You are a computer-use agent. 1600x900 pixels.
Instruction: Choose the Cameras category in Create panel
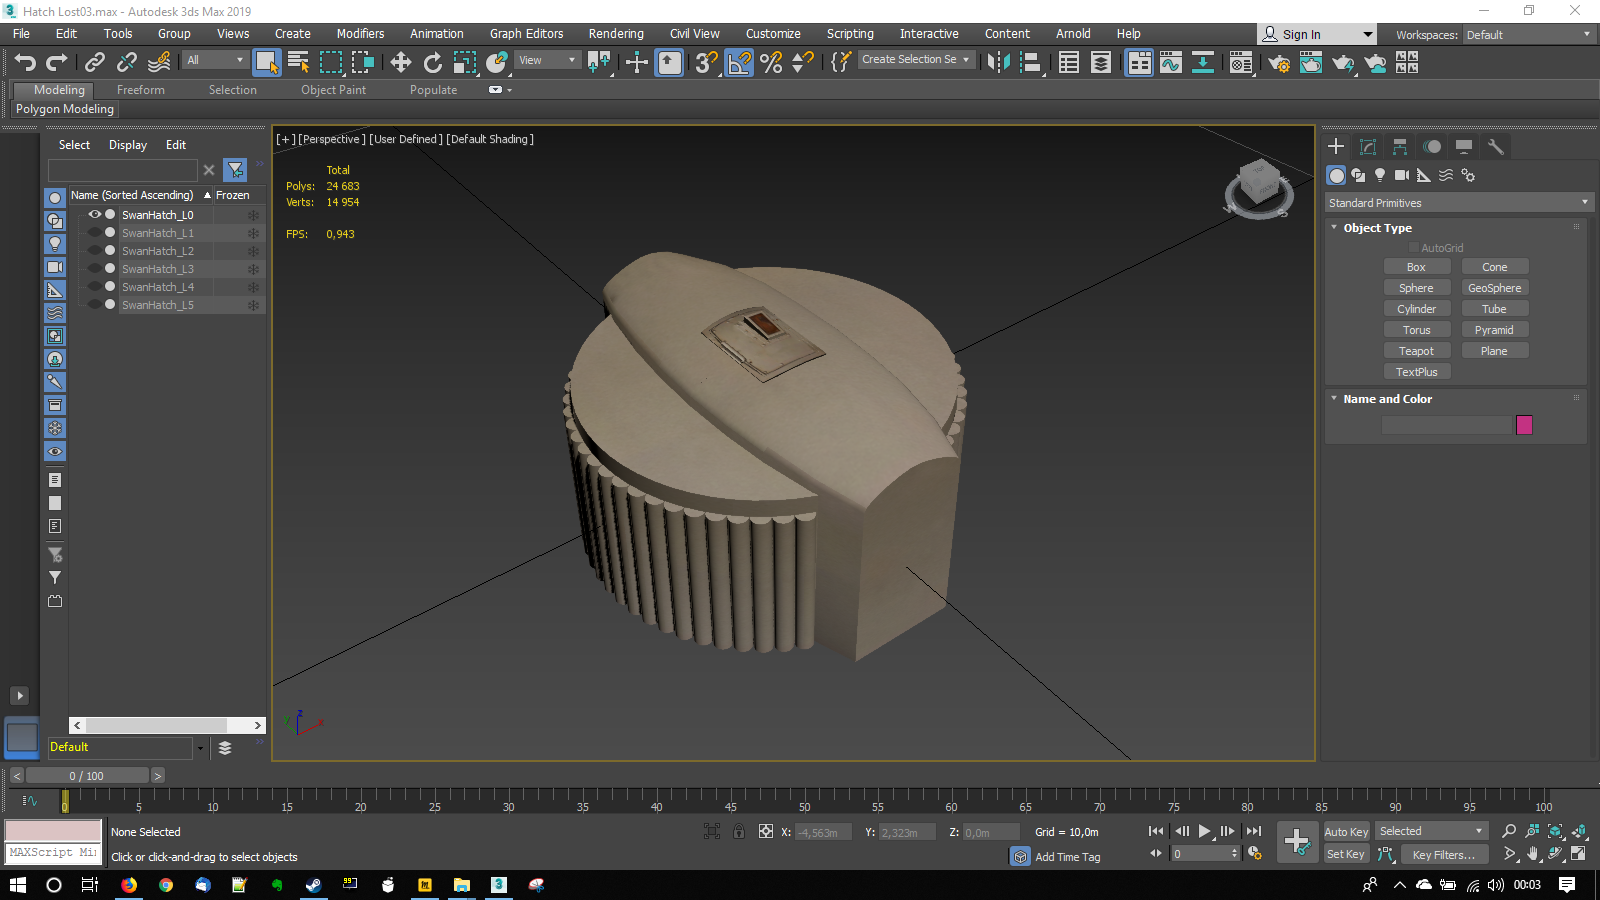coord(1402,175)
